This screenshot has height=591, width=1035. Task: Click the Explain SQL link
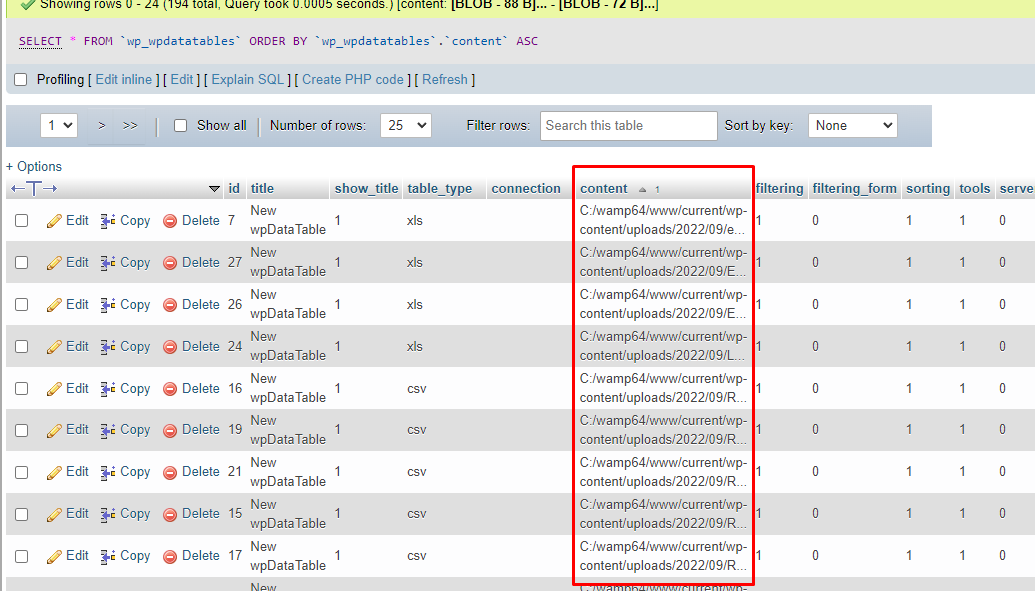point(247,79)
